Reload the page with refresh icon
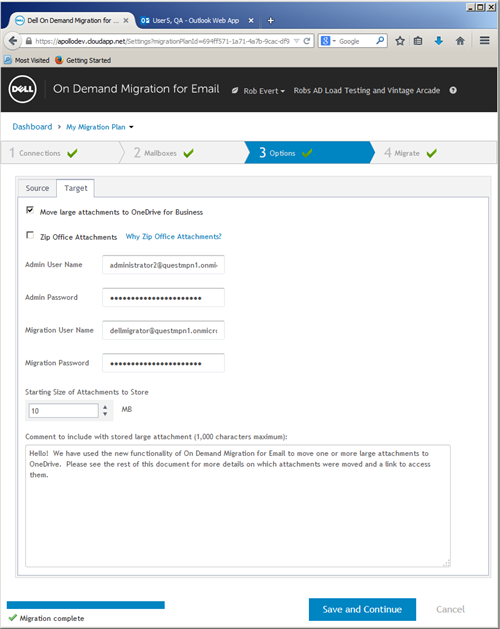 click(x=307, y=41)
